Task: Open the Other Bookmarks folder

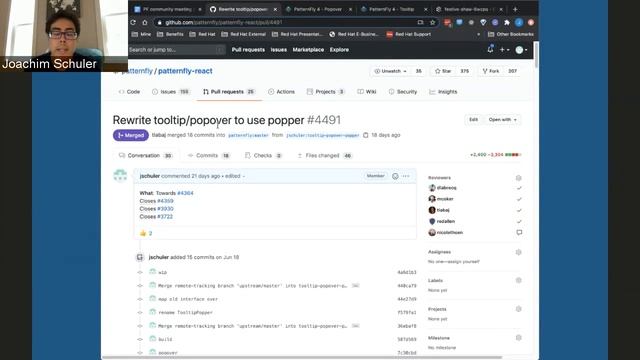Action: (x=511, y=34)
